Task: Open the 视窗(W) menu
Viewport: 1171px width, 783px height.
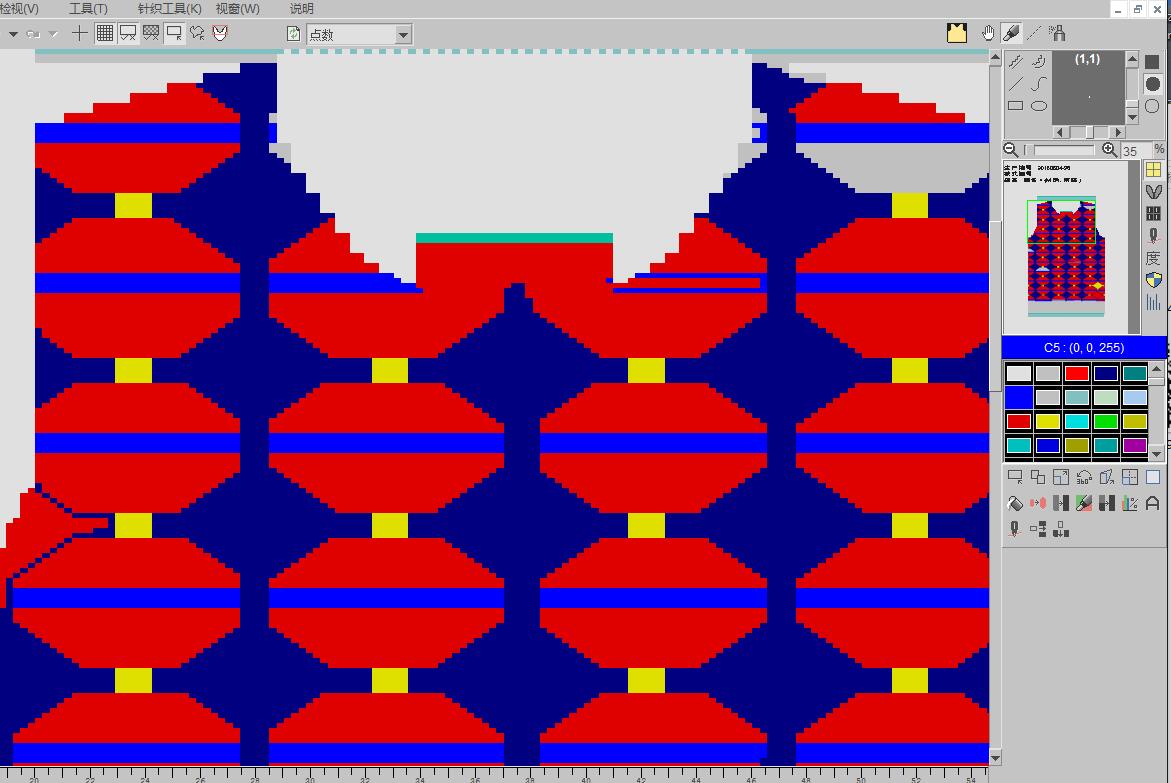Action: tap(237, 8)
